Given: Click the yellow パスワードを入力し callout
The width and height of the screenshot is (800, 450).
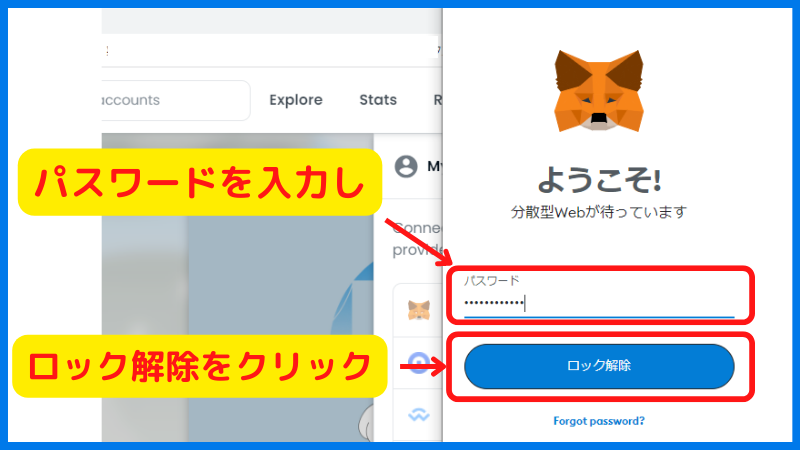Looking at the screenshot, I should click(199, 182).
